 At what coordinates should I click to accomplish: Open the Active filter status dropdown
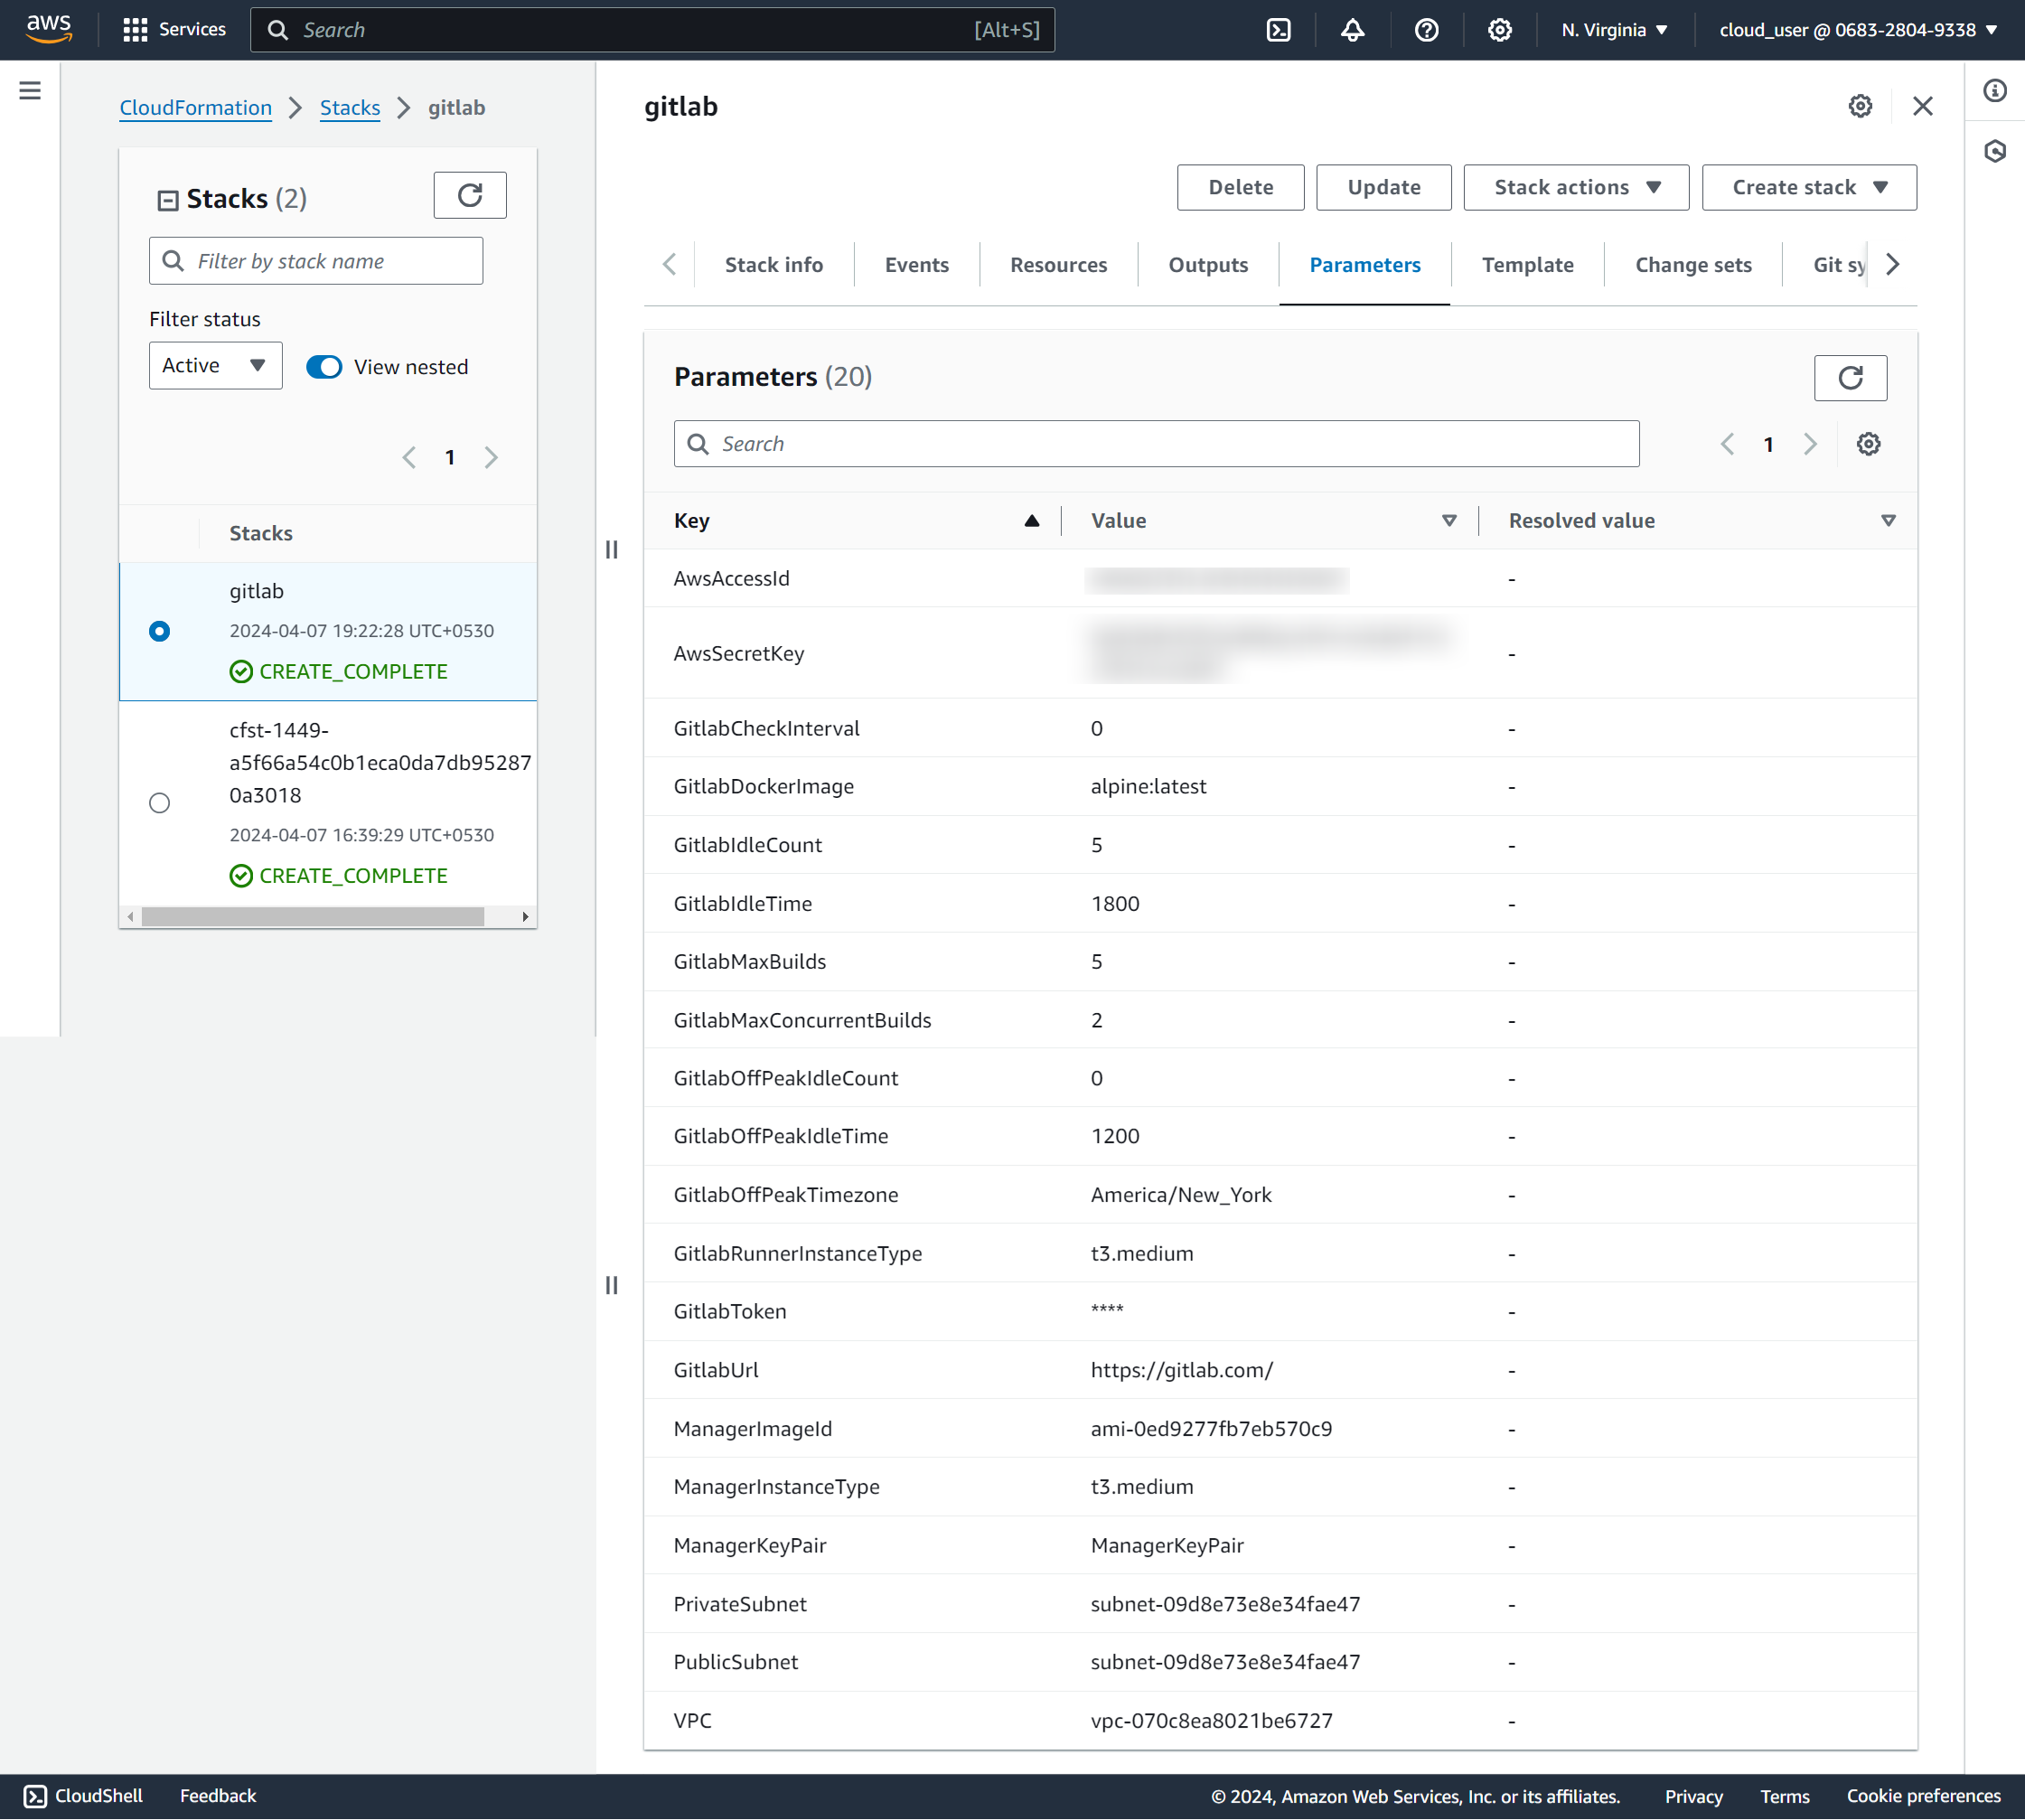point(216,366)
